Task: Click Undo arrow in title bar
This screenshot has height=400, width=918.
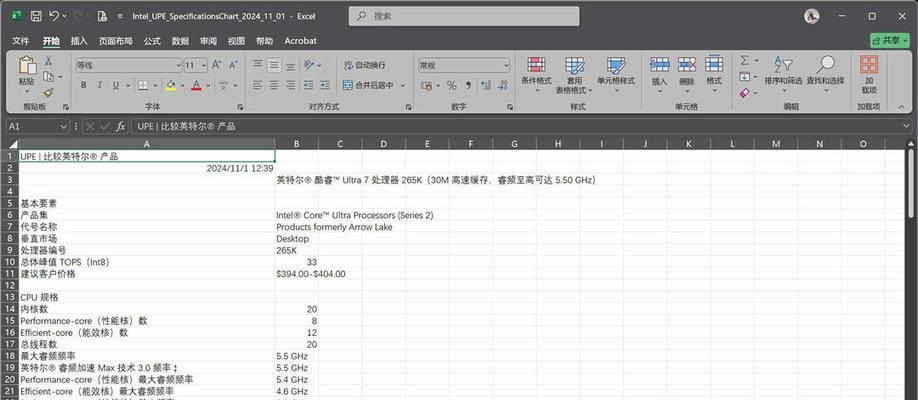Action: coord(54,16)
